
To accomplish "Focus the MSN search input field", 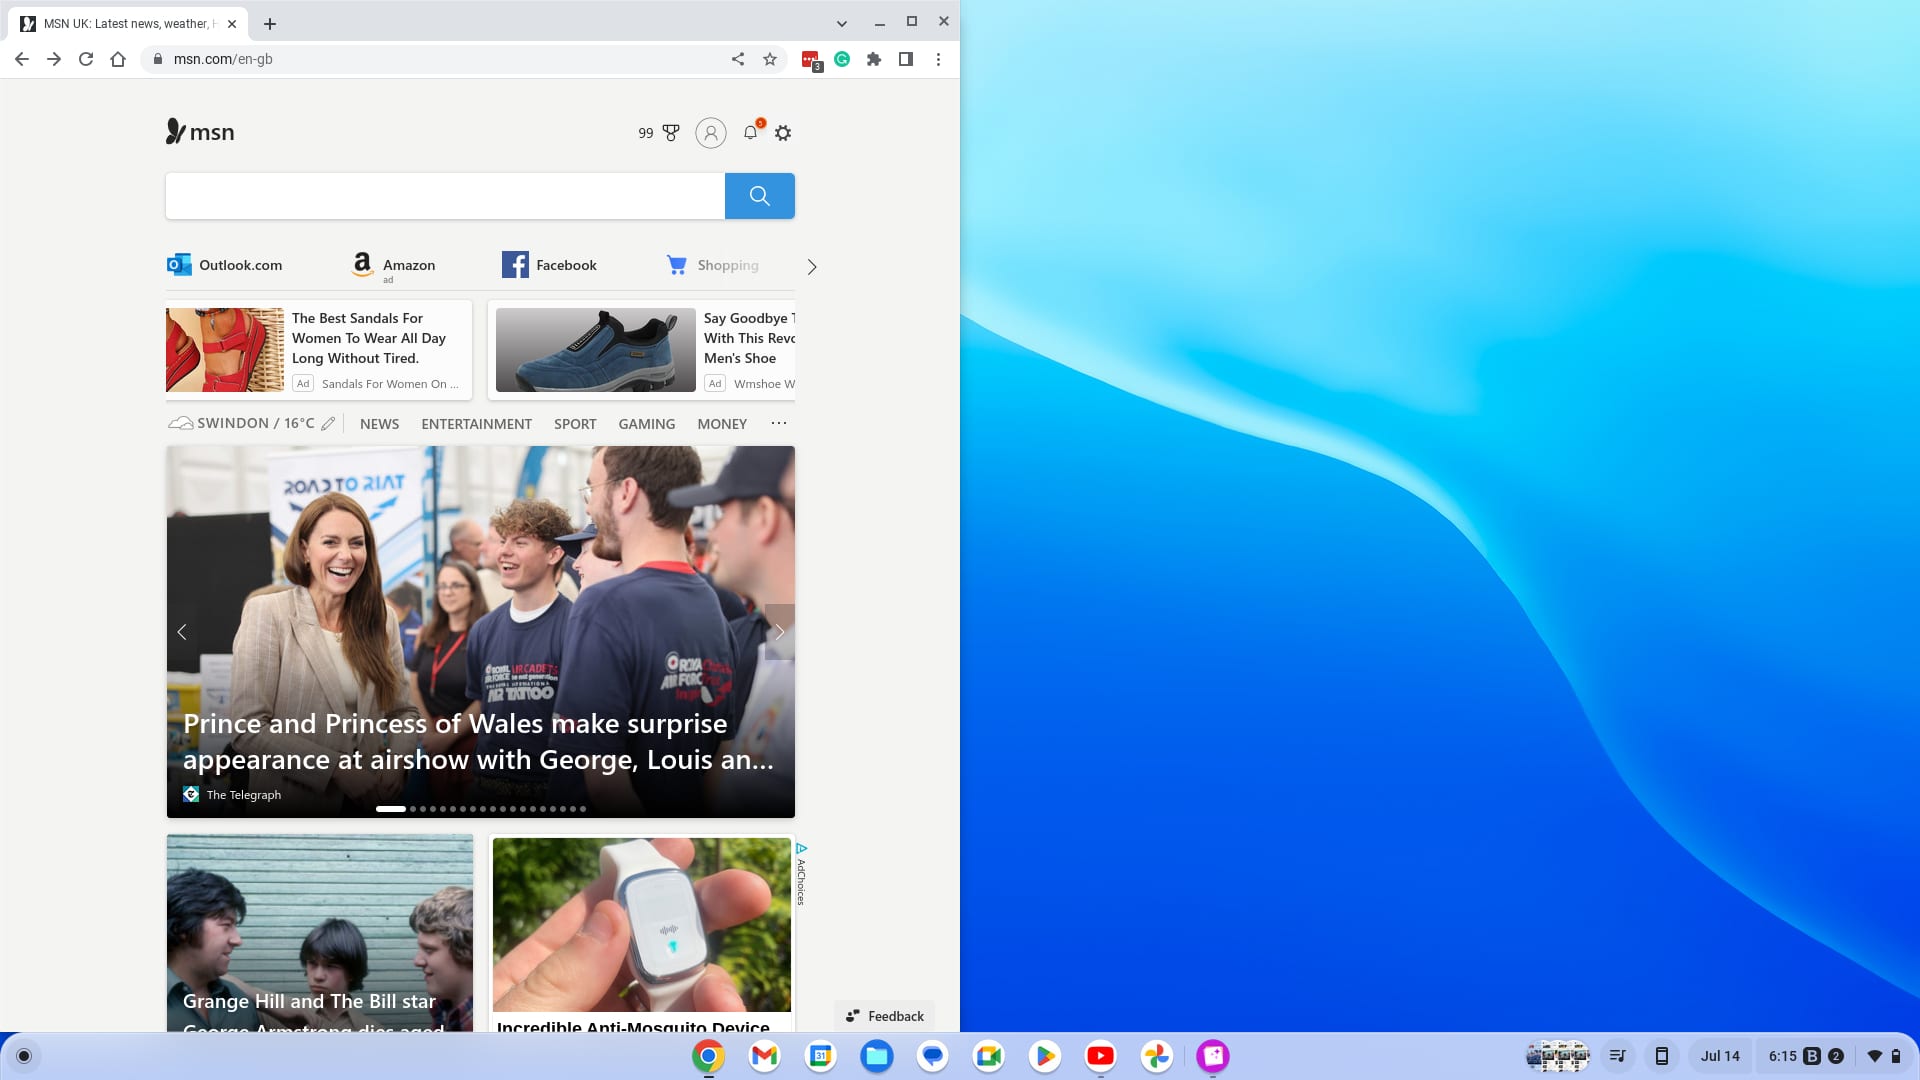I will (x=445, y=196).
